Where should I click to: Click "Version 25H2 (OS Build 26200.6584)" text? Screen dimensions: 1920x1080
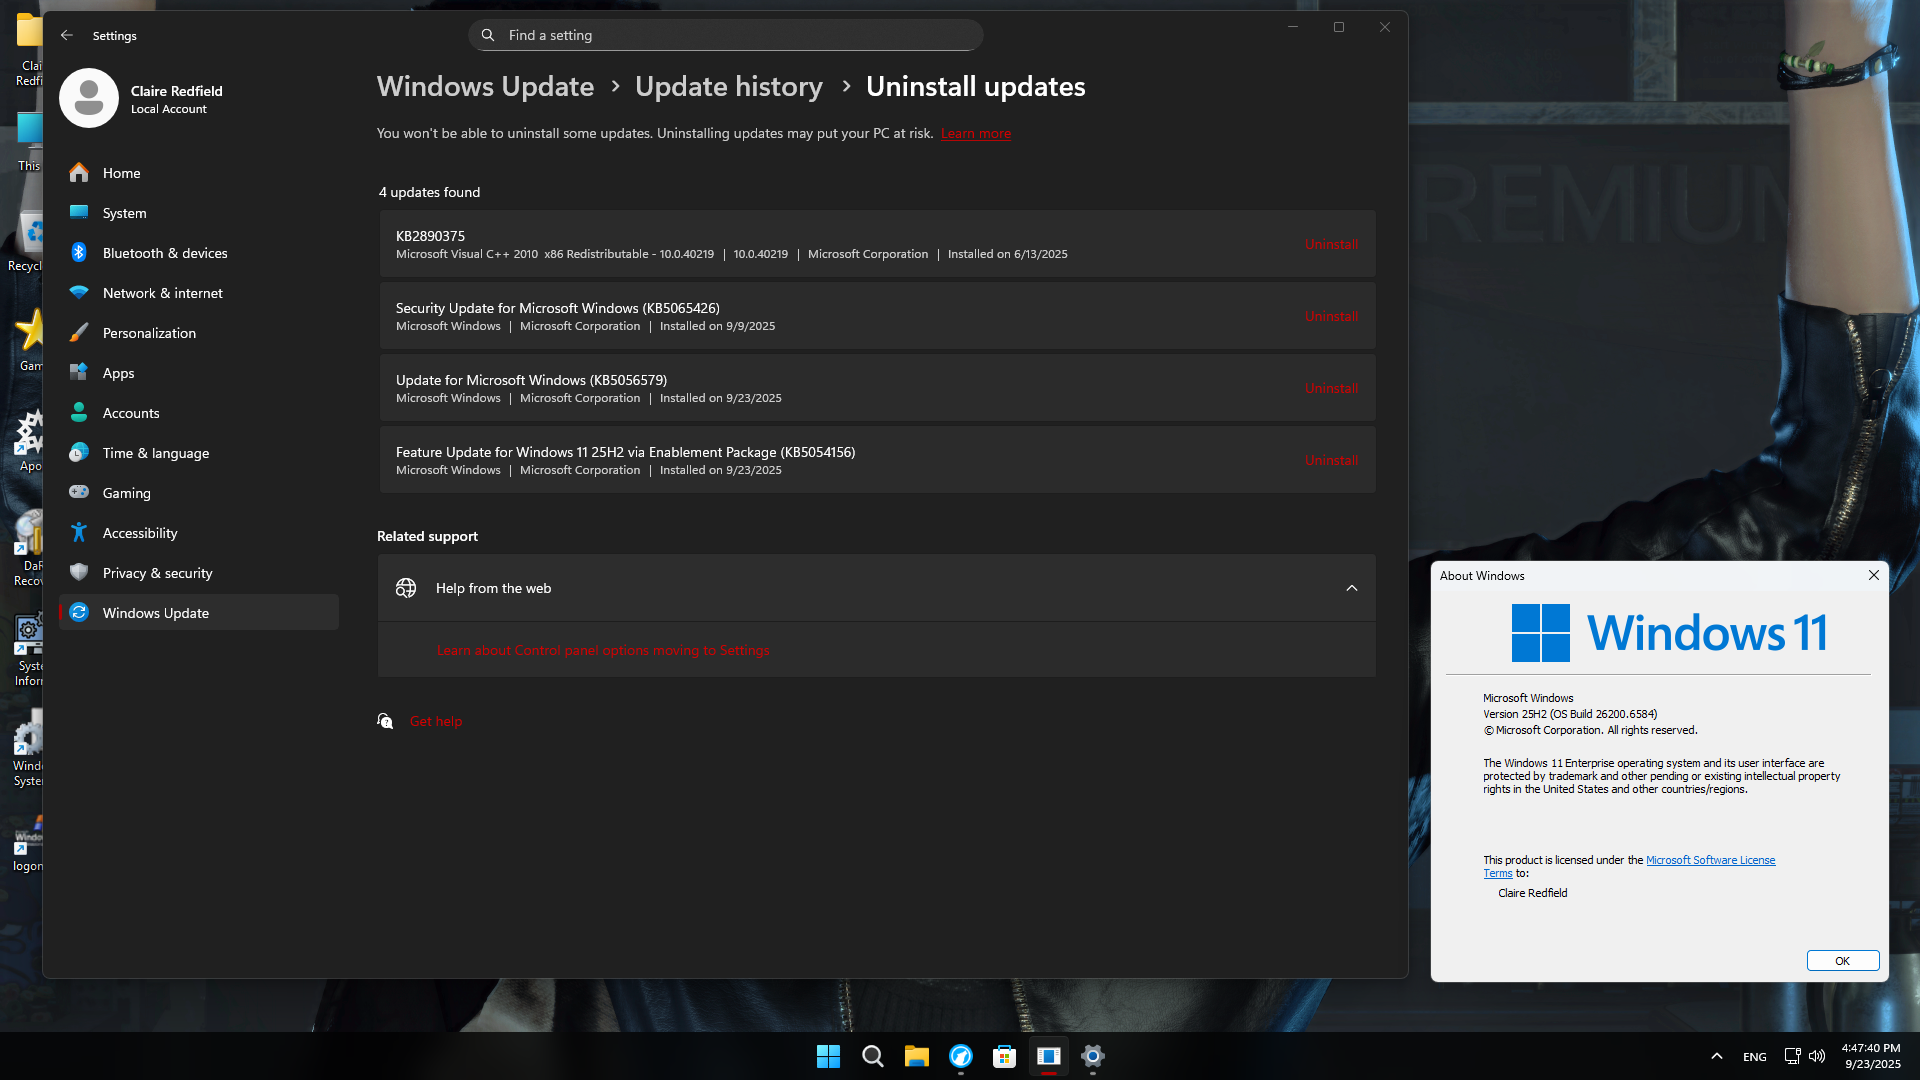point(1570,714)
